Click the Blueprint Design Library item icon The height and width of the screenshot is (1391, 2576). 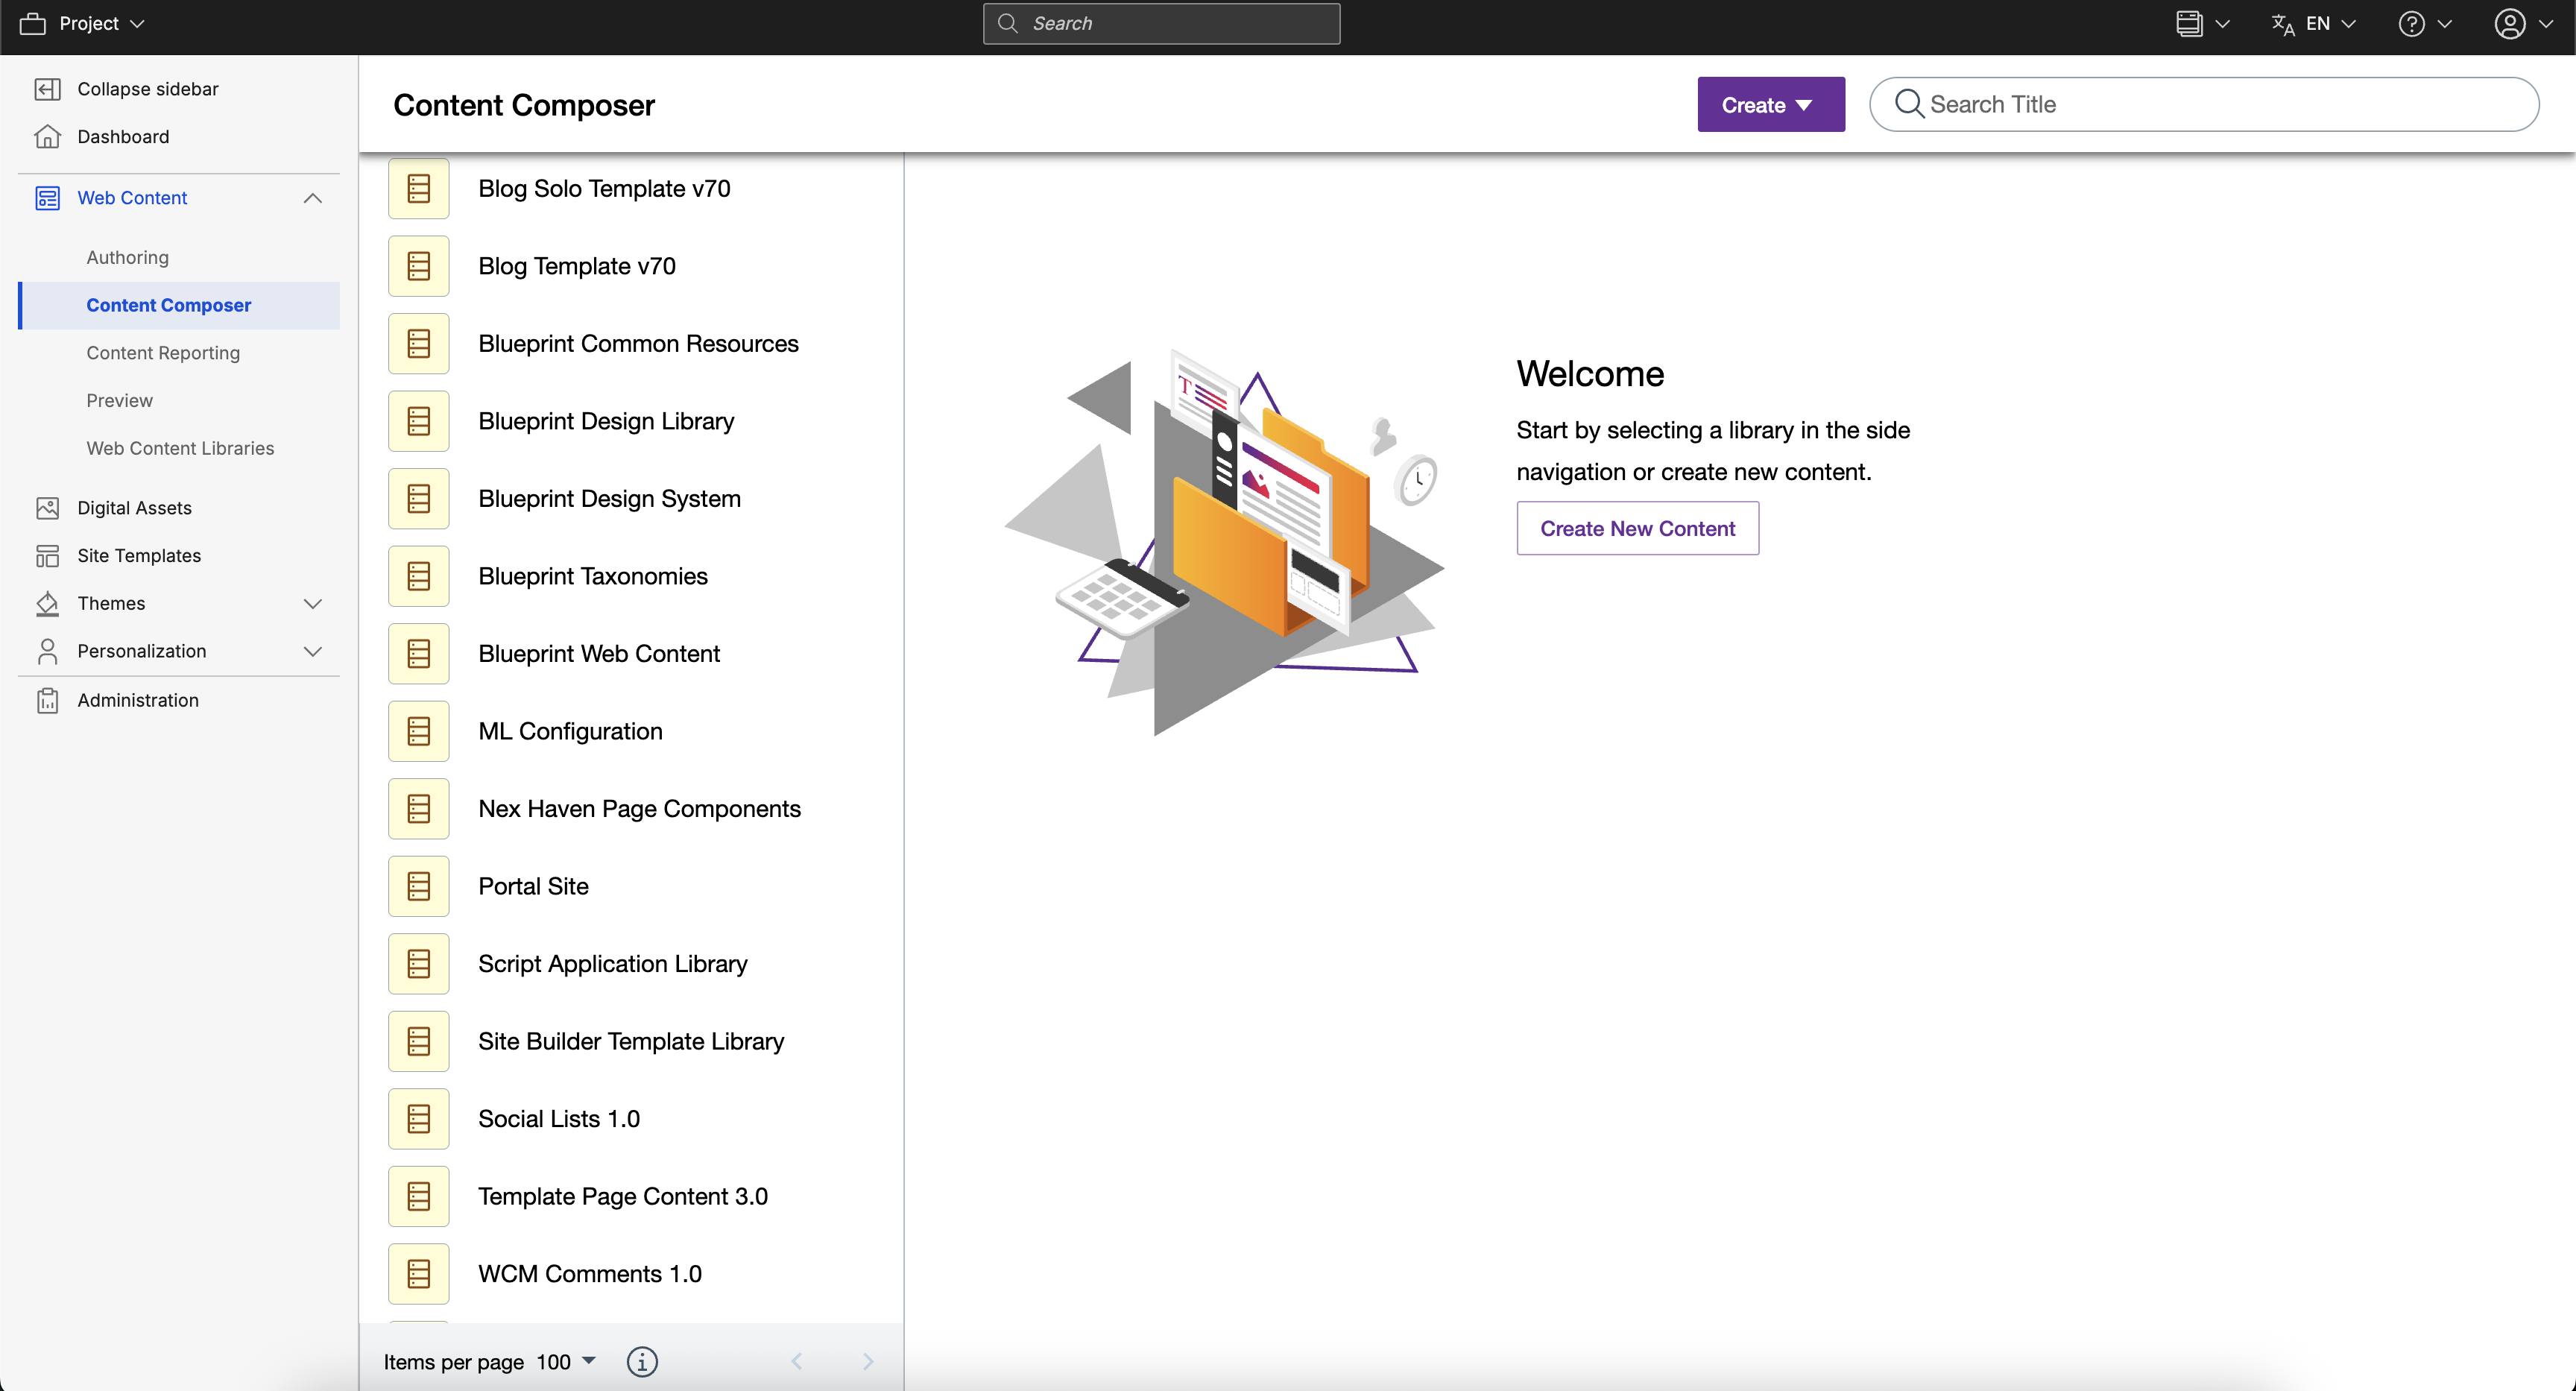418,420
